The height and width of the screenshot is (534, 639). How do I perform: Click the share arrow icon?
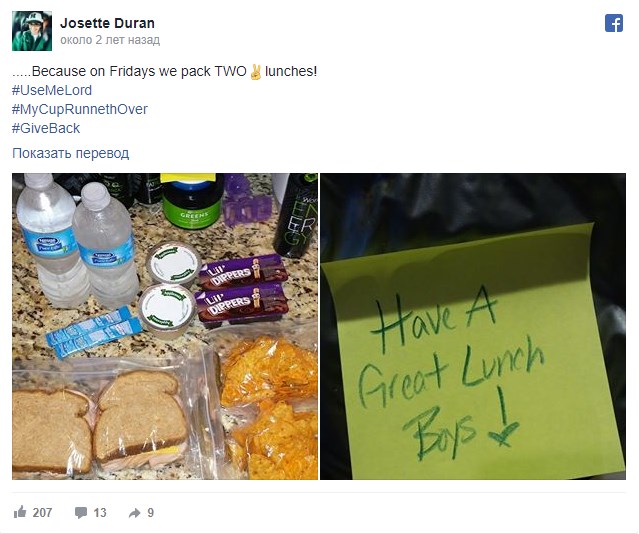(x=134, y=513)
